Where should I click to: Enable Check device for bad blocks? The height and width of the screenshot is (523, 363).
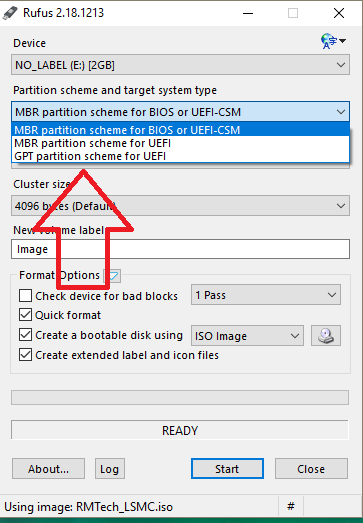point(25,296)
